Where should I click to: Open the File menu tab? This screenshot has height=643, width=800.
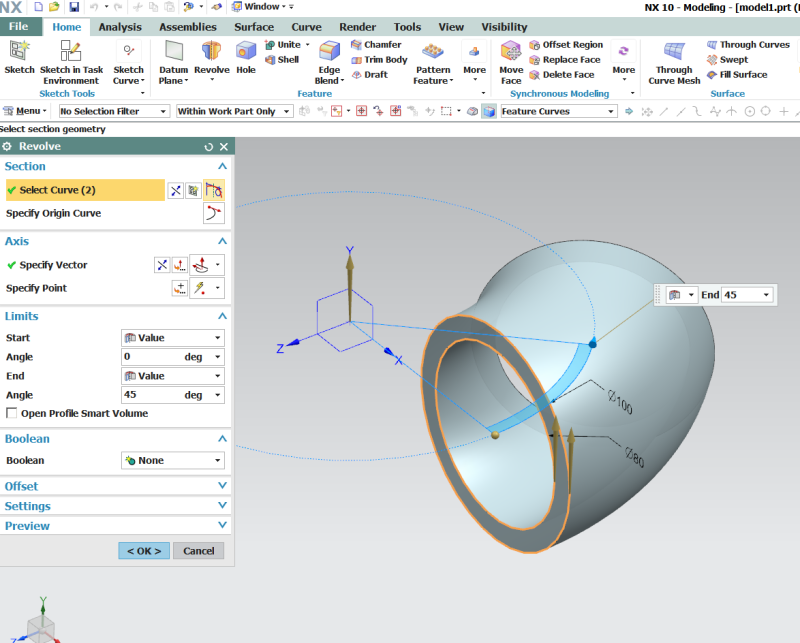click(18, 27)
